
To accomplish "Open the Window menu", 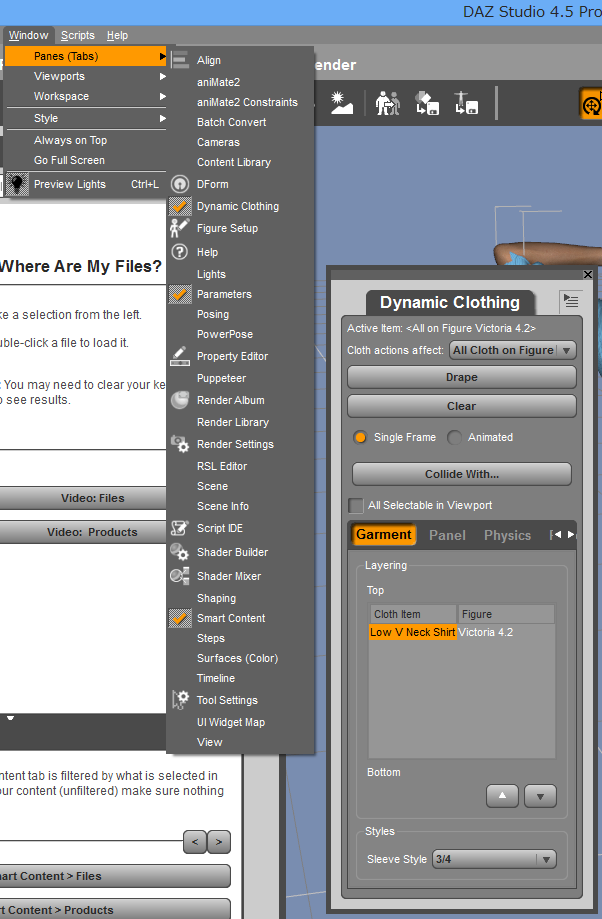I will coord(28,35).
